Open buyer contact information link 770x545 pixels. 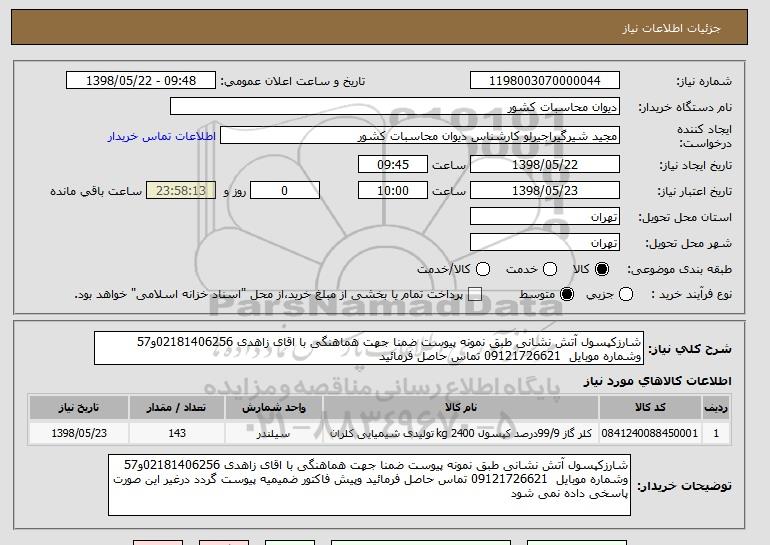point(162,136)
